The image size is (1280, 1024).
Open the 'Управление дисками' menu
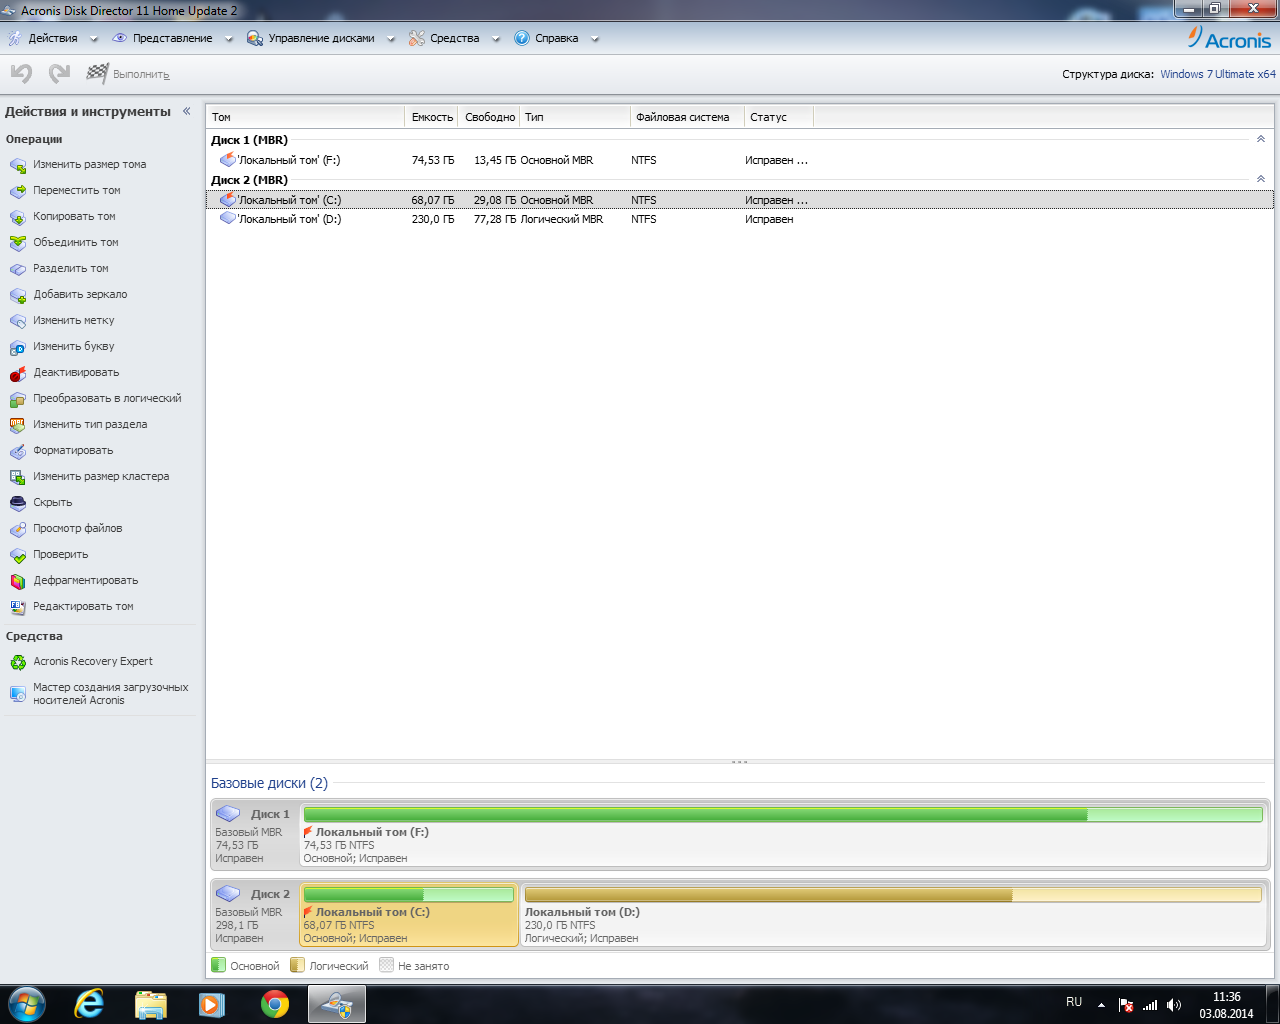point(320,38)
